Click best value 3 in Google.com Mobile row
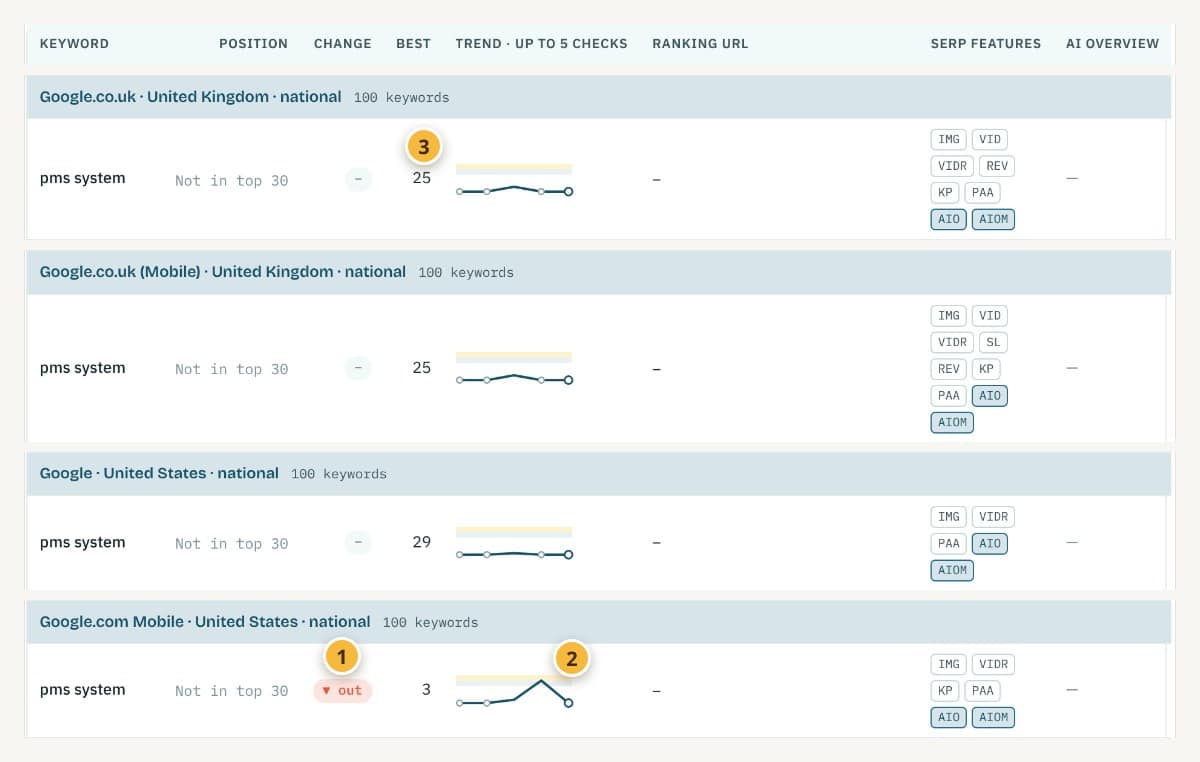The width and height of the screenshot is (1200, 762). [x=426, y=690]
